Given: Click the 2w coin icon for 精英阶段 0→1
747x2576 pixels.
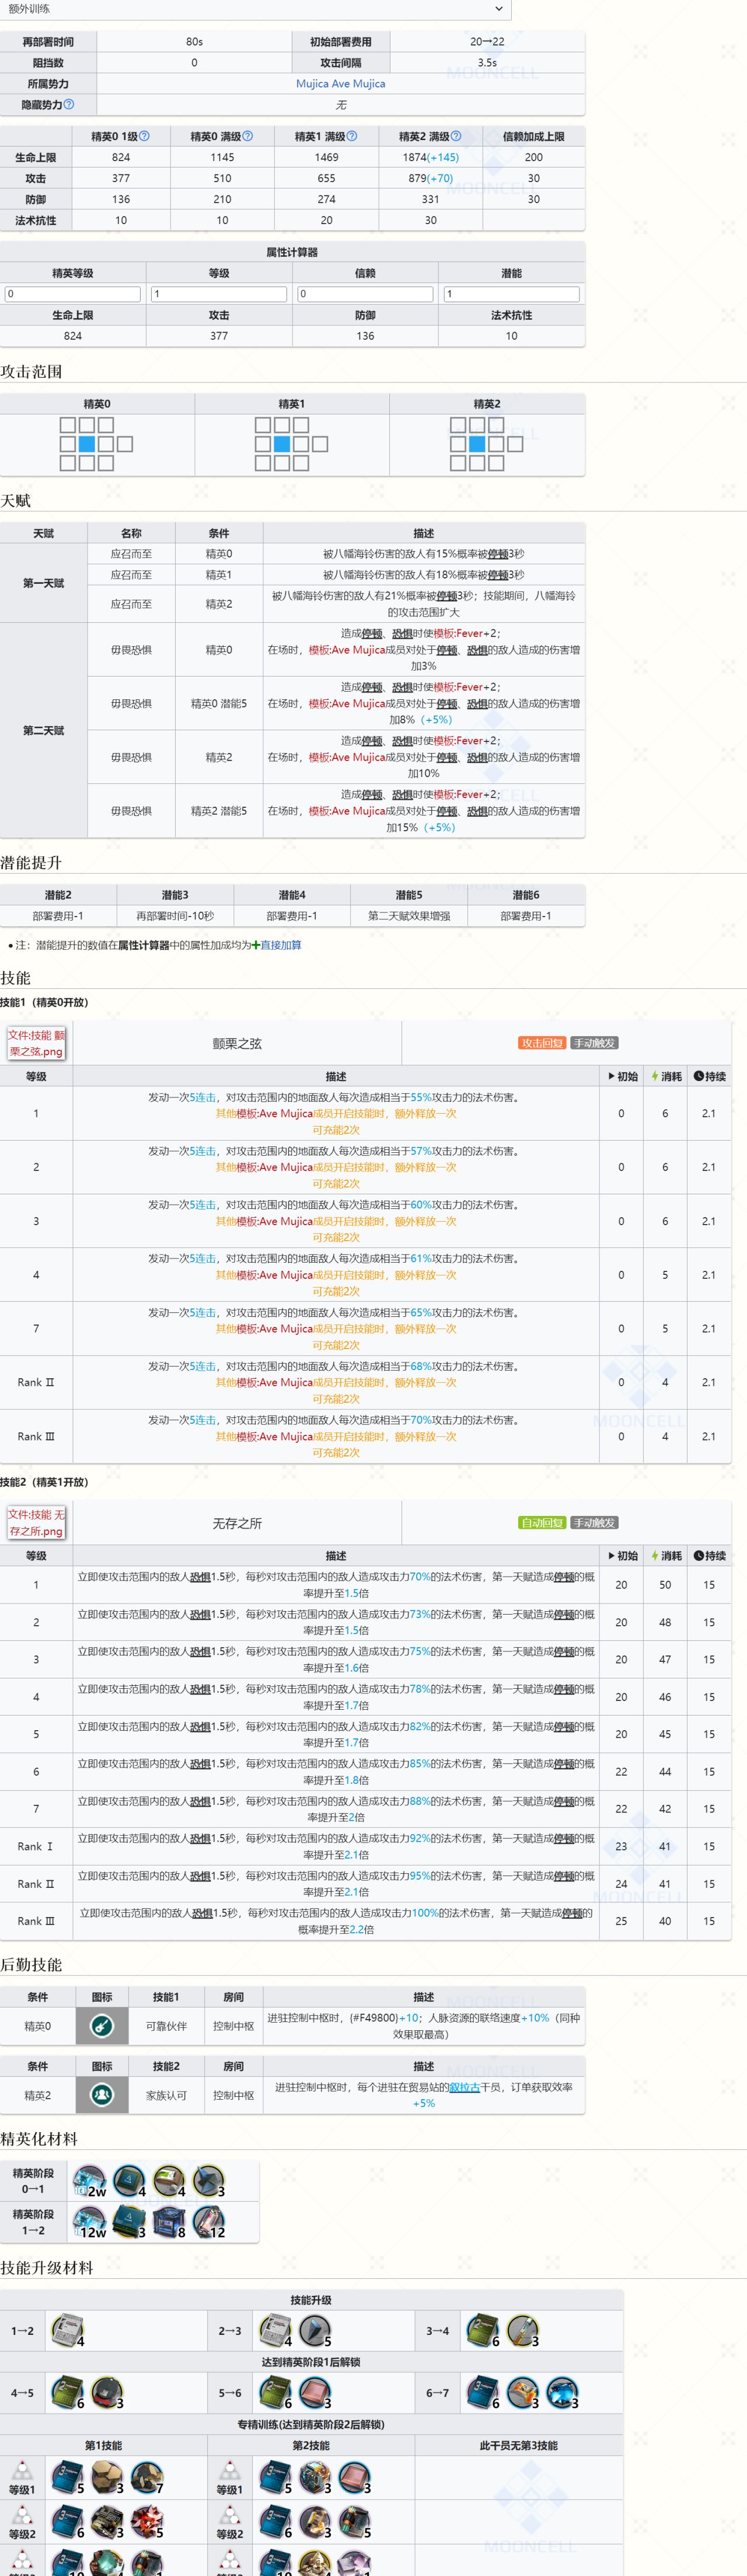Looking at the screenshot, I should 89,2180.
